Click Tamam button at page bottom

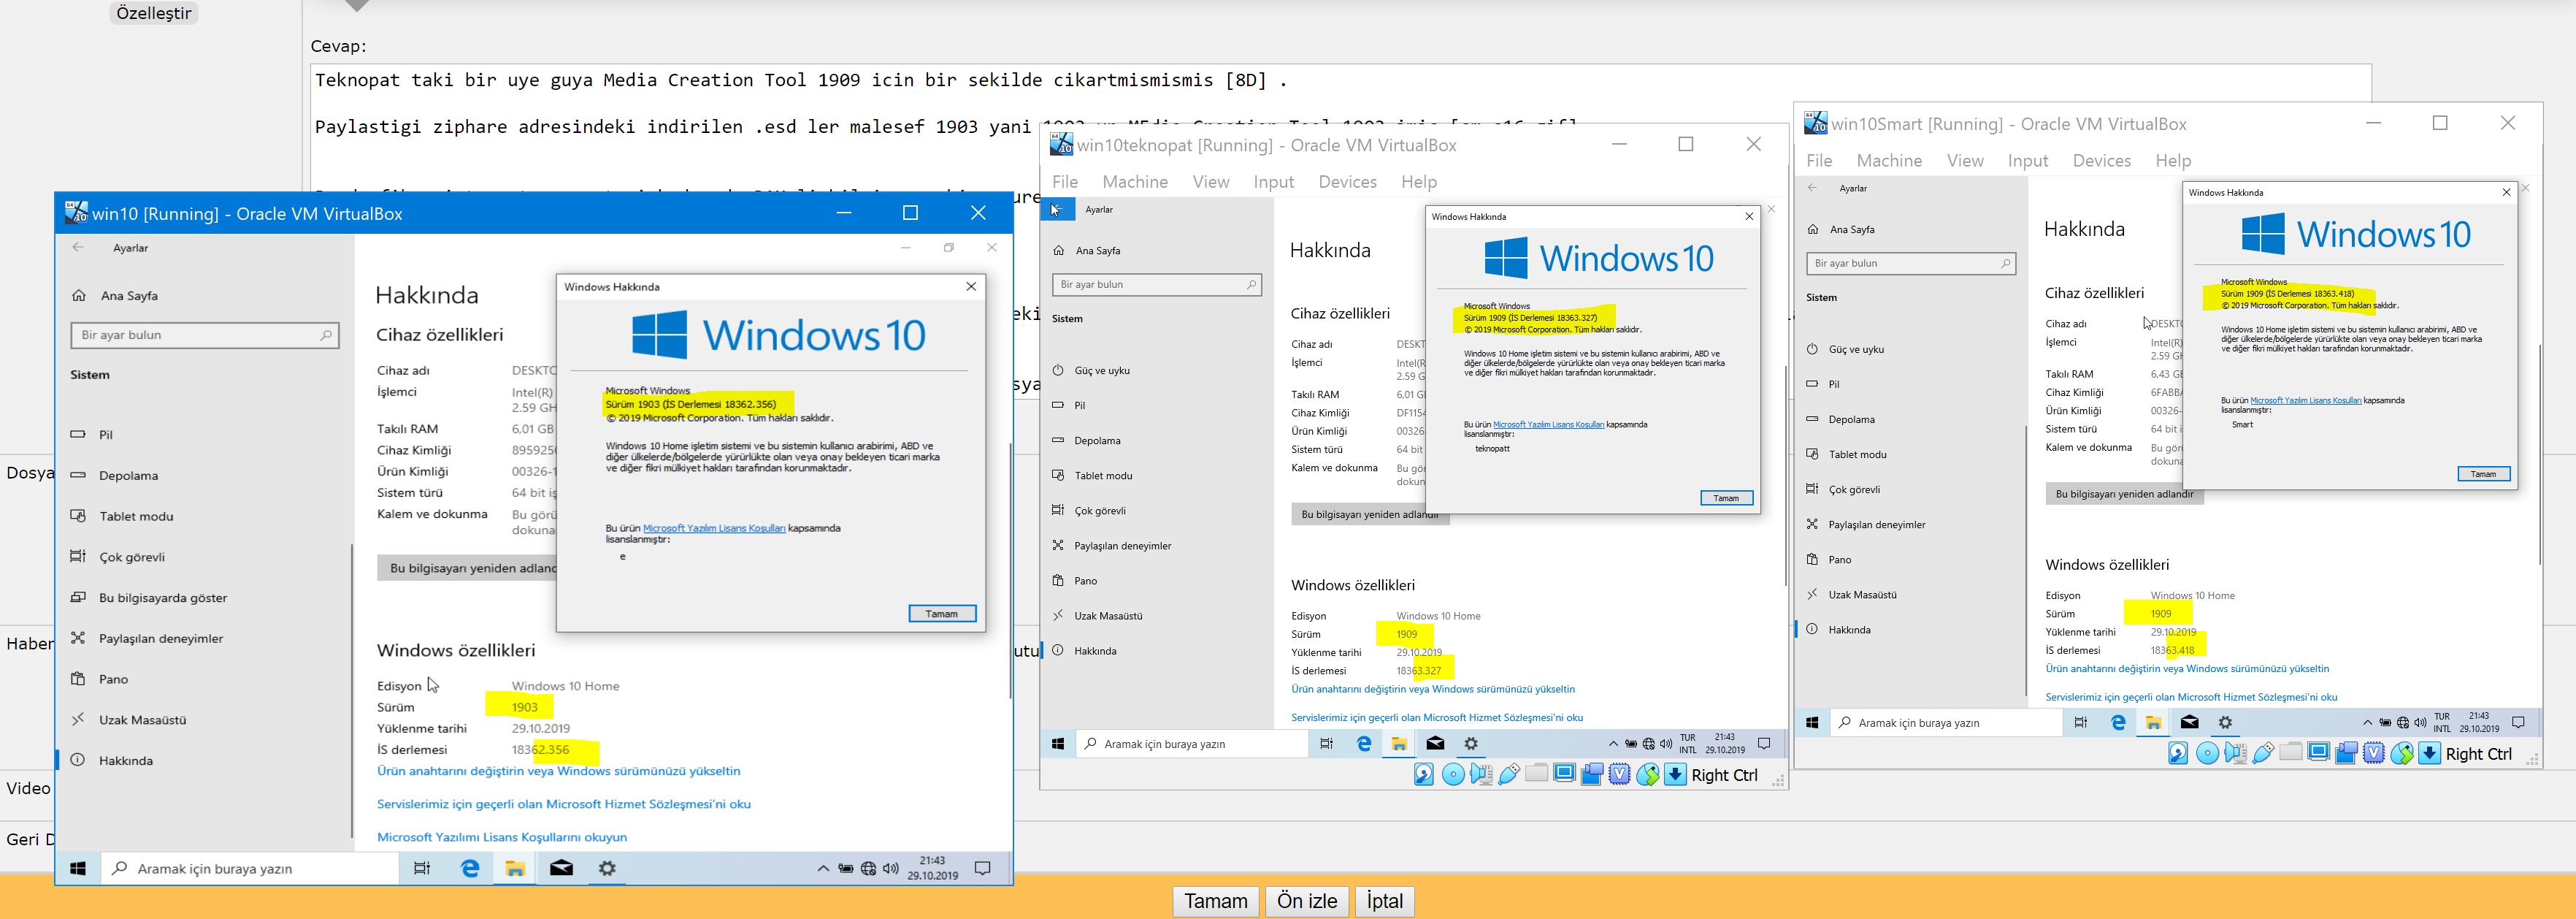(x=1215, y=901)
